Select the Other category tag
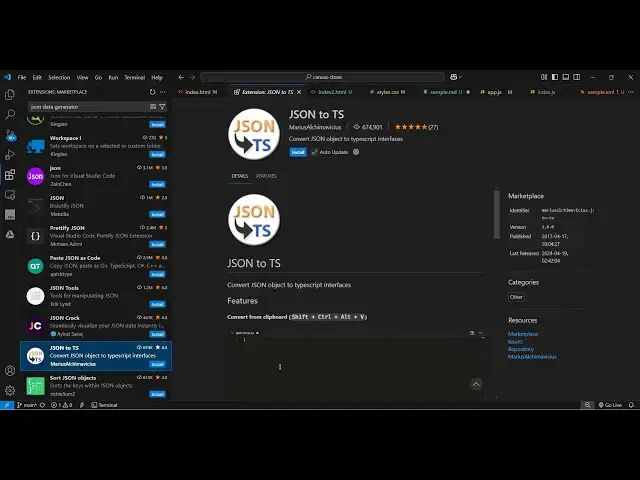640x480 pixels. (516, 297)
